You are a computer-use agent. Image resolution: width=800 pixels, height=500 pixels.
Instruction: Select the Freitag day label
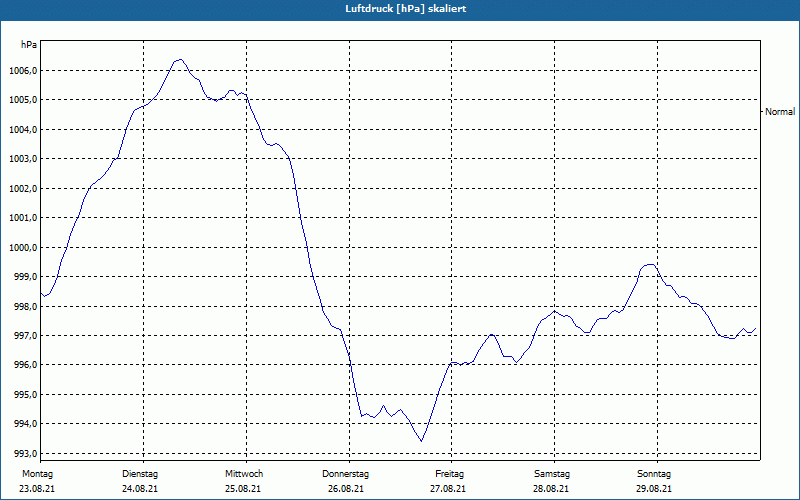pos(449,474)
